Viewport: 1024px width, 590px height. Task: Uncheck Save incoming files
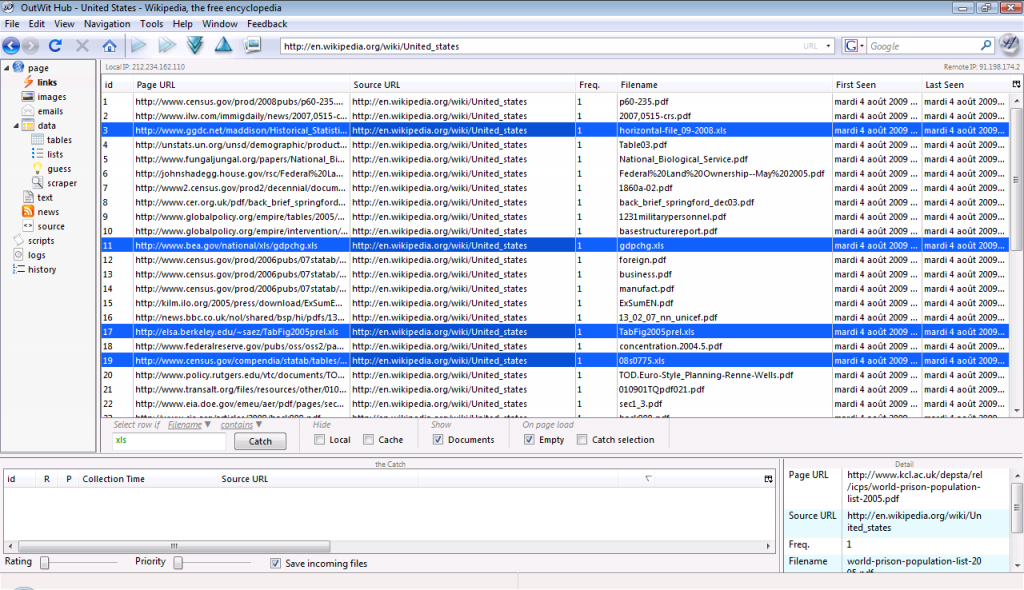click(x=276, y=562)
